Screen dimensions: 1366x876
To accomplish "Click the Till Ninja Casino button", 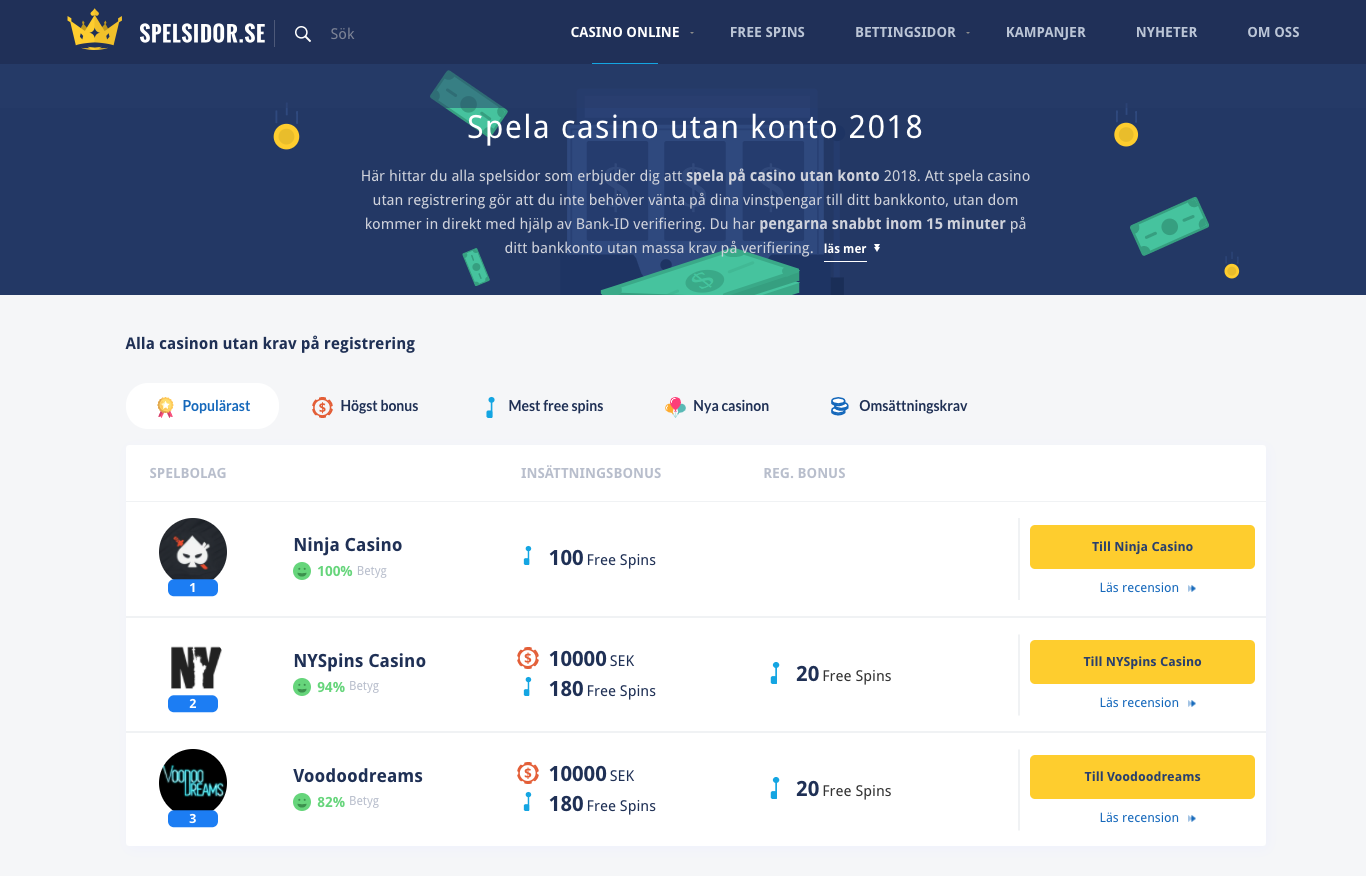I will (x=1142, y=547).
